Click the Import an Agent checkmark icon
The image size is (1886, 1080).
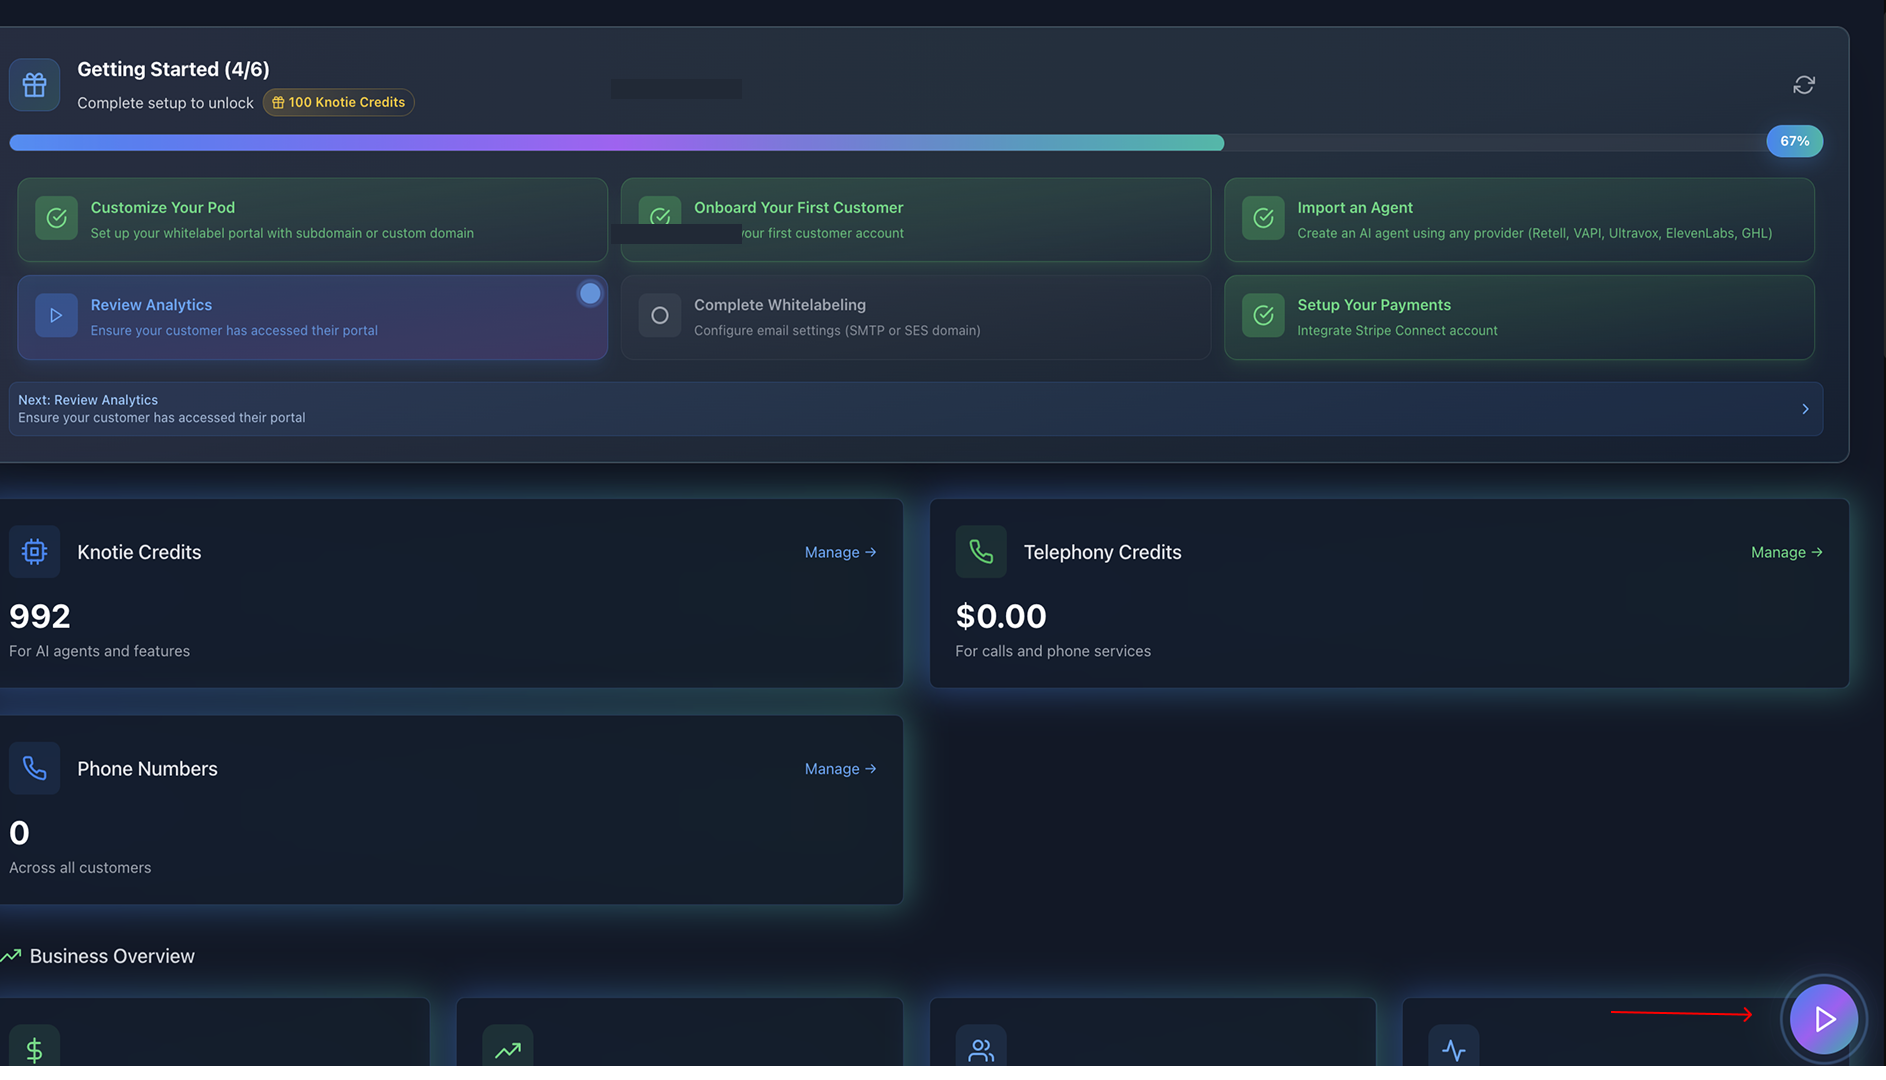coord(1263,218)
